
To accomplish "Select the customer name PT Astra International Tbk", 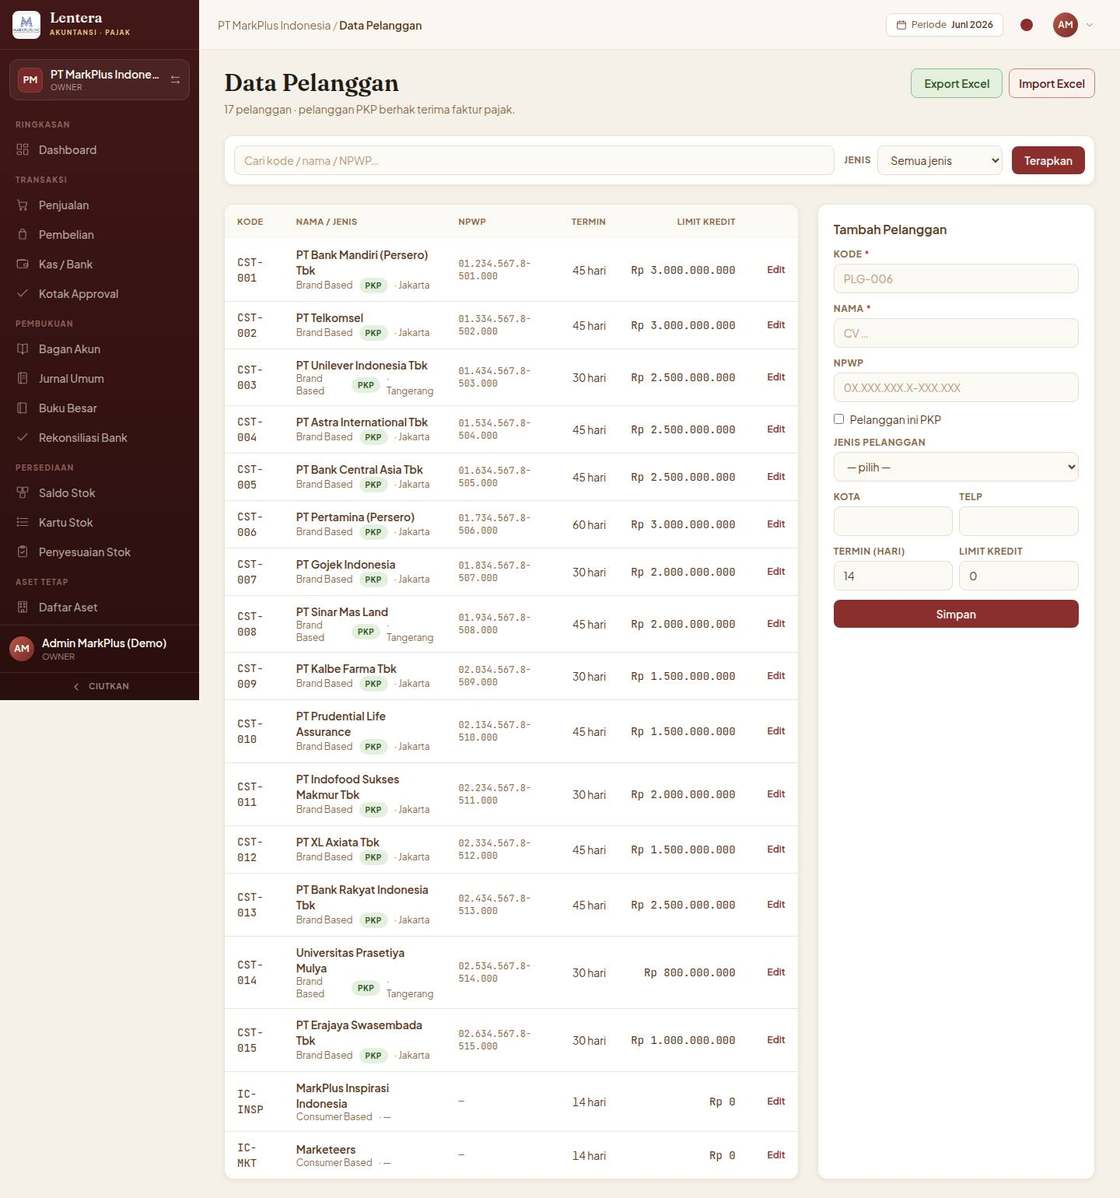I will 362,422.
